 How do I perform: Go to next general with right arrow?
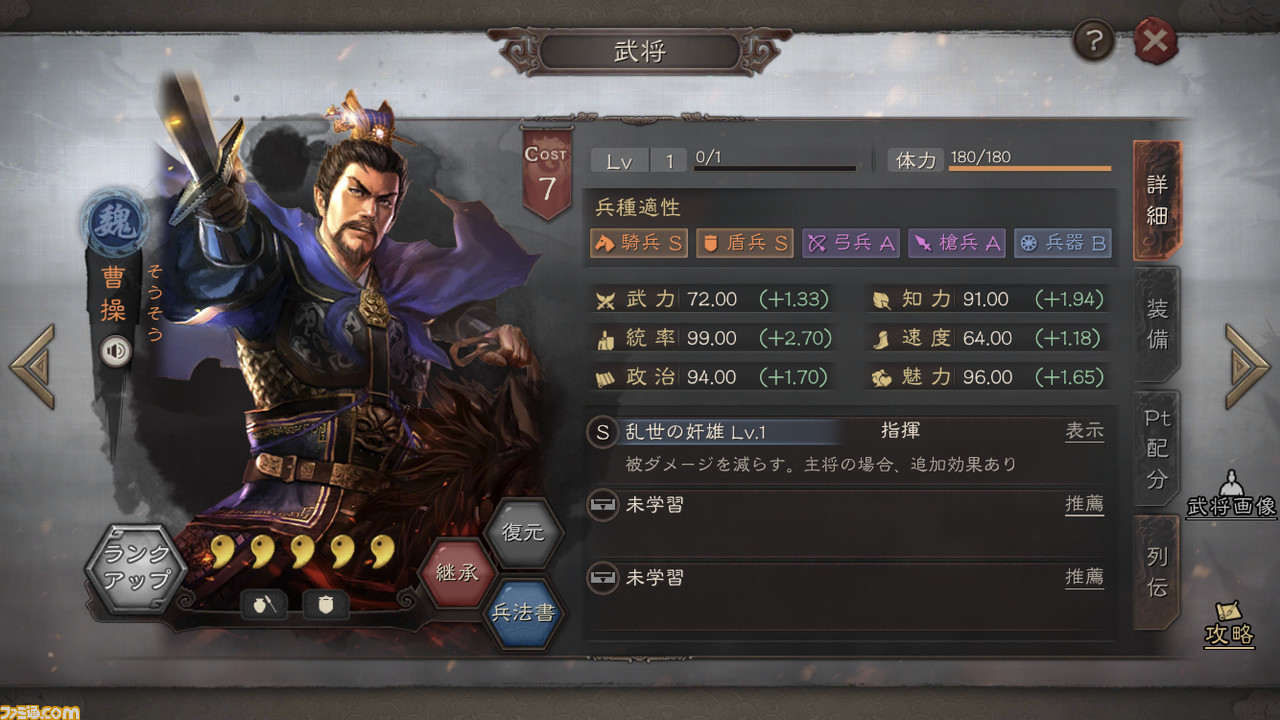[1247, 366]
